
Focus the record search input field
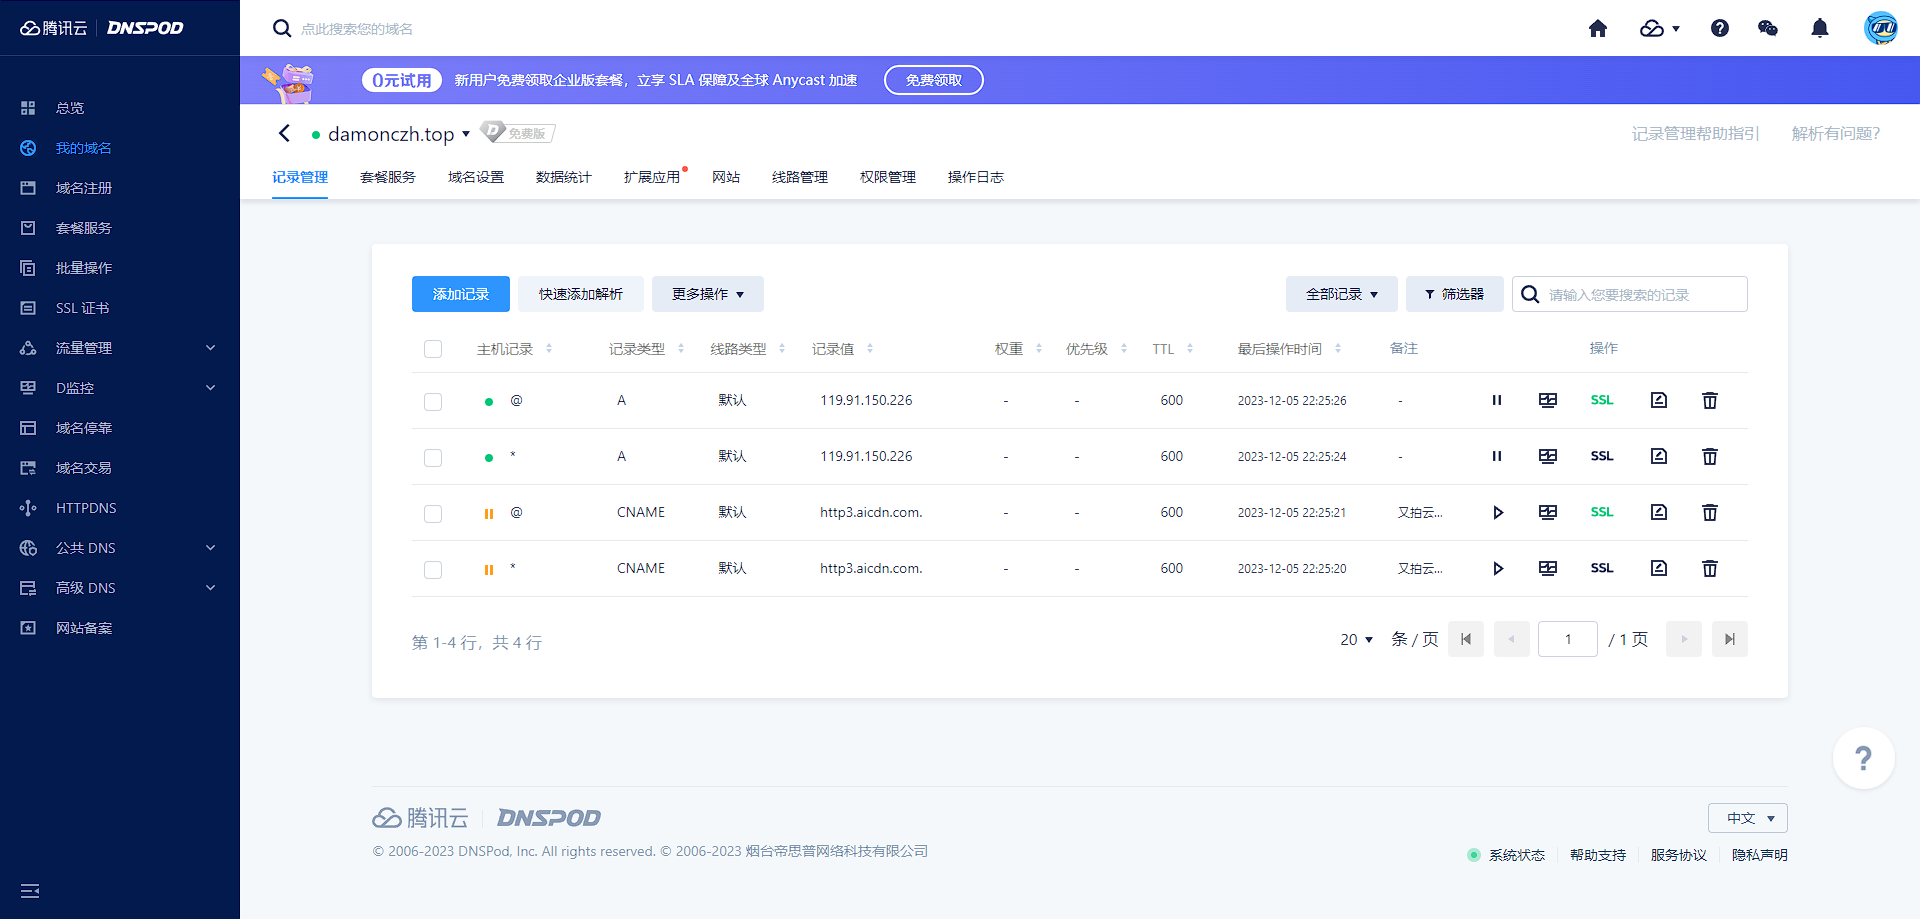click(x=1640, y=295)
